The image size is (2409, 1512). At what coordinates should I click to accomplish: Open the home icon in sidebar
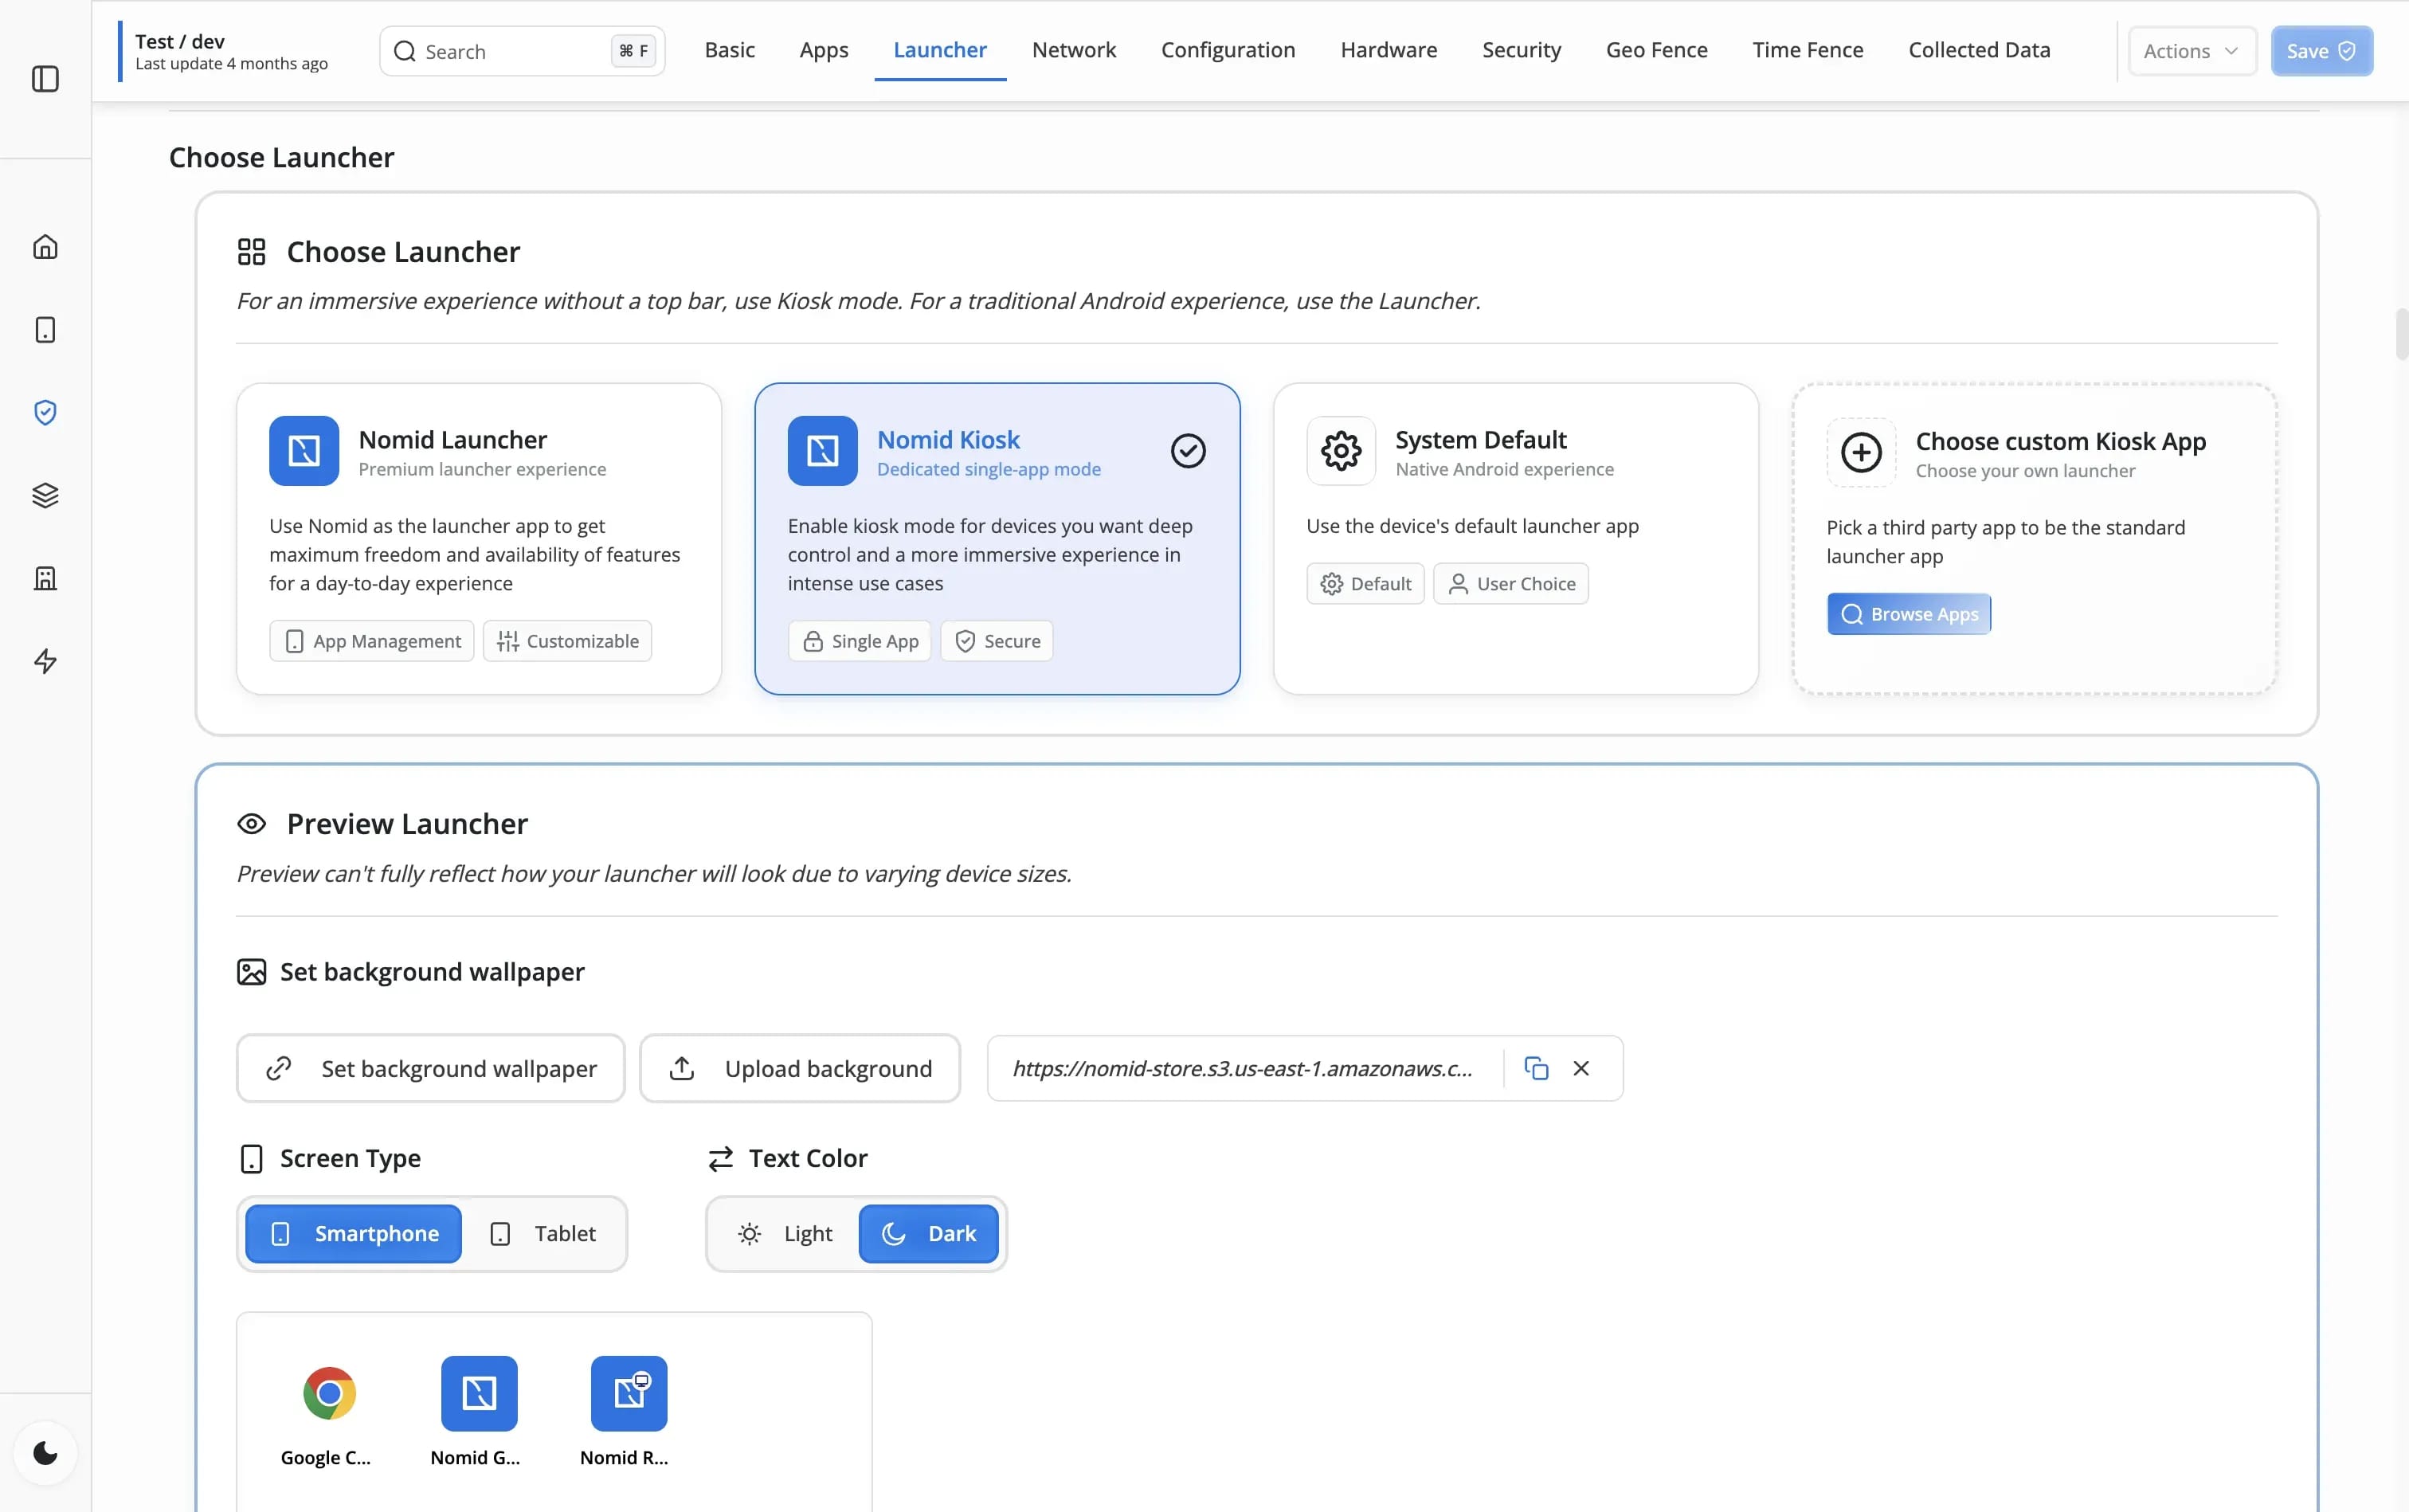click(x=45, y=247)
